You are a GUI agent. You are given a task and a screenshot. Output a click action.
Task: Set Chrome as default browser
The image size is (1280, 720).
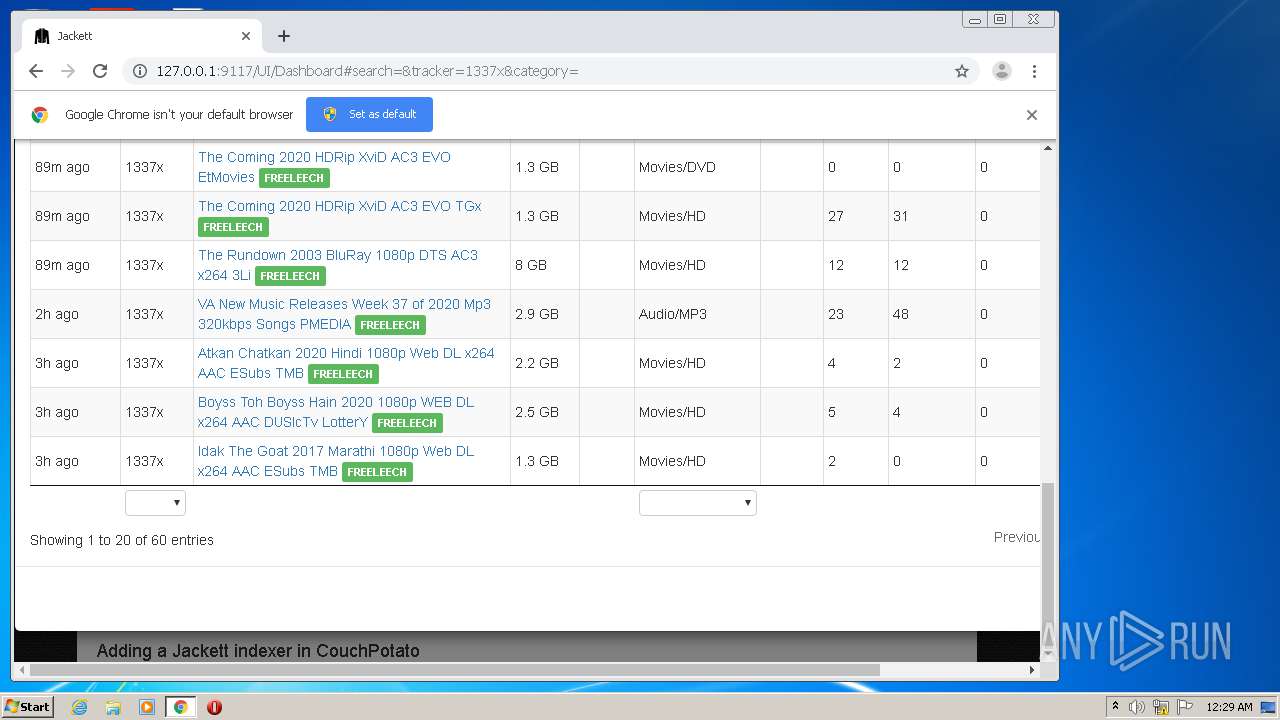[369, 114]
